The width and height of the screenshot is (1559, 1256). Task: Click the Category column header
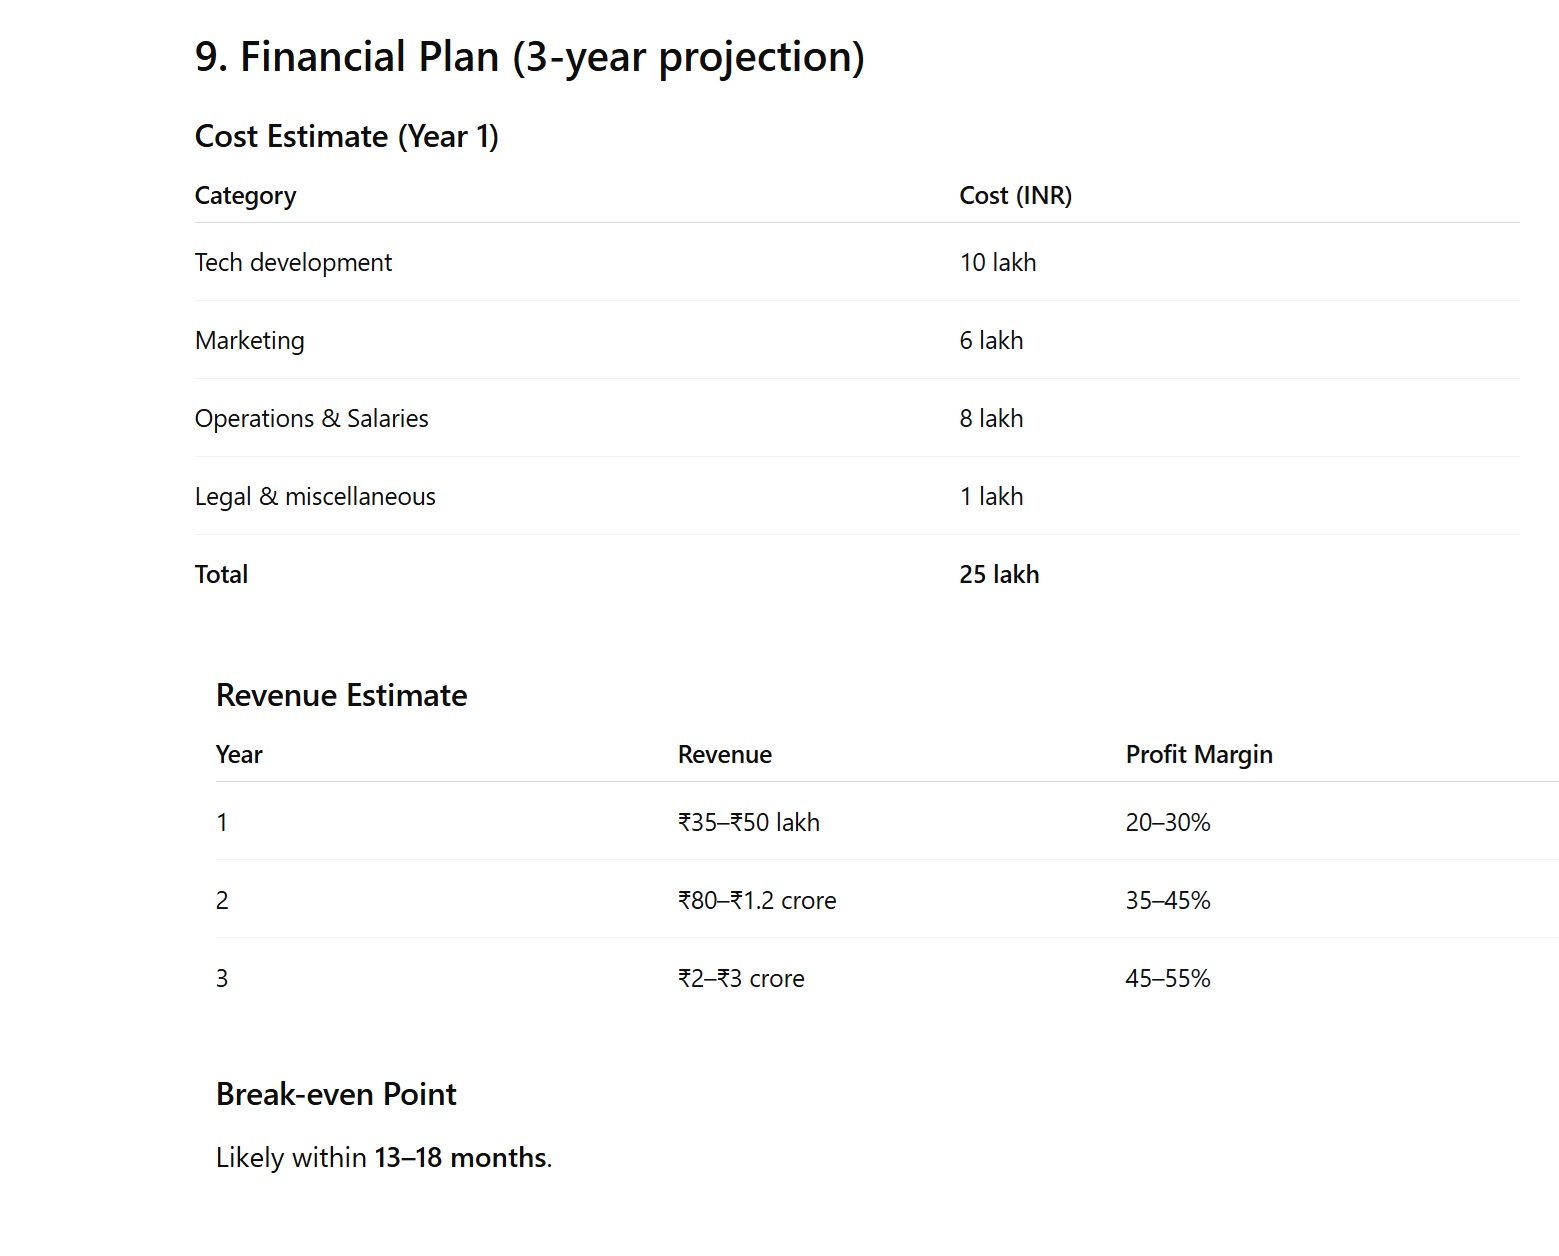pyautogui.click(x=245, y=195)
